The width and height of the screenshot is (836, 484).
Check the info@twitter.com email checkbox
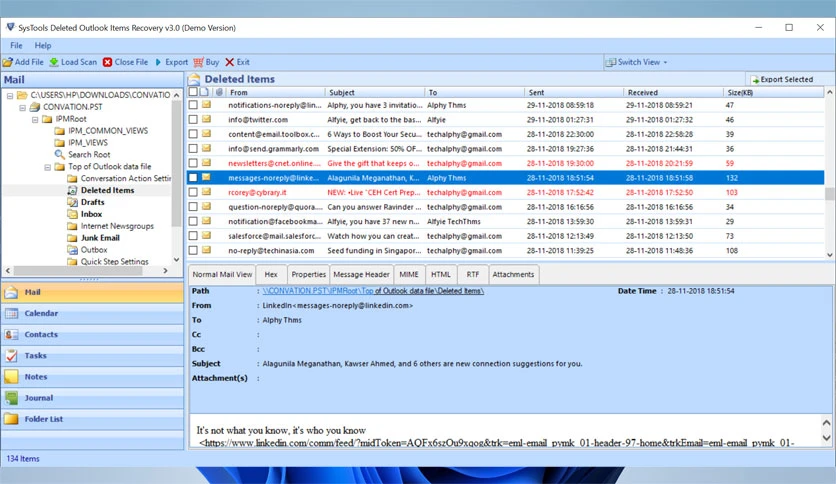click(x=193, y=119)
